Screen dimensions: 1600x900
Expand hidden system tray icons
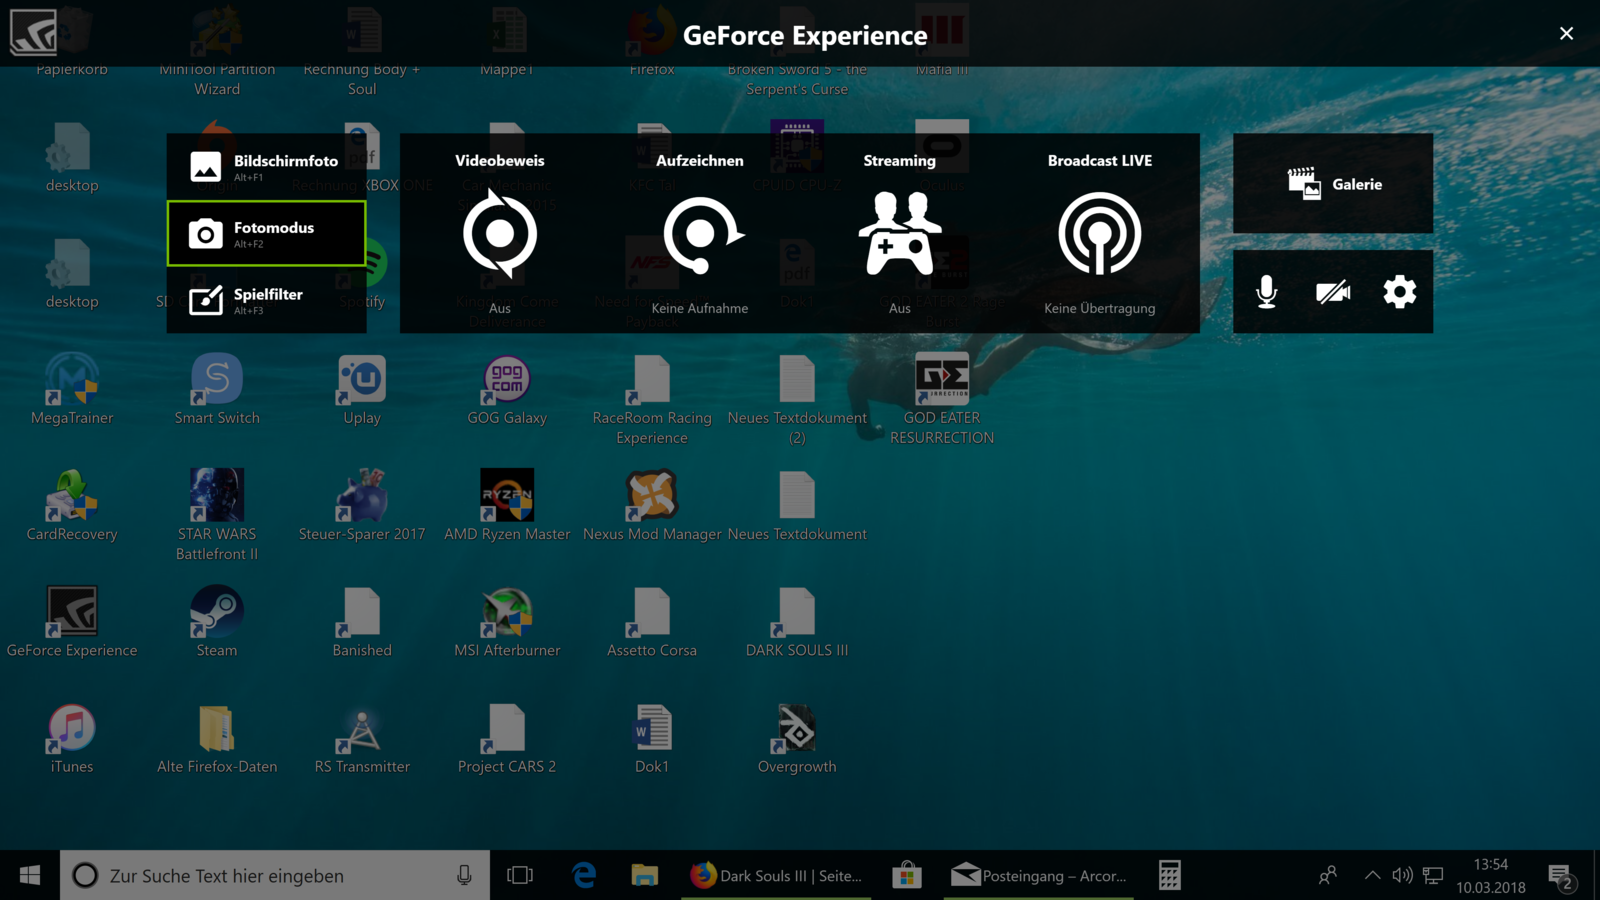click(1372, 875)
